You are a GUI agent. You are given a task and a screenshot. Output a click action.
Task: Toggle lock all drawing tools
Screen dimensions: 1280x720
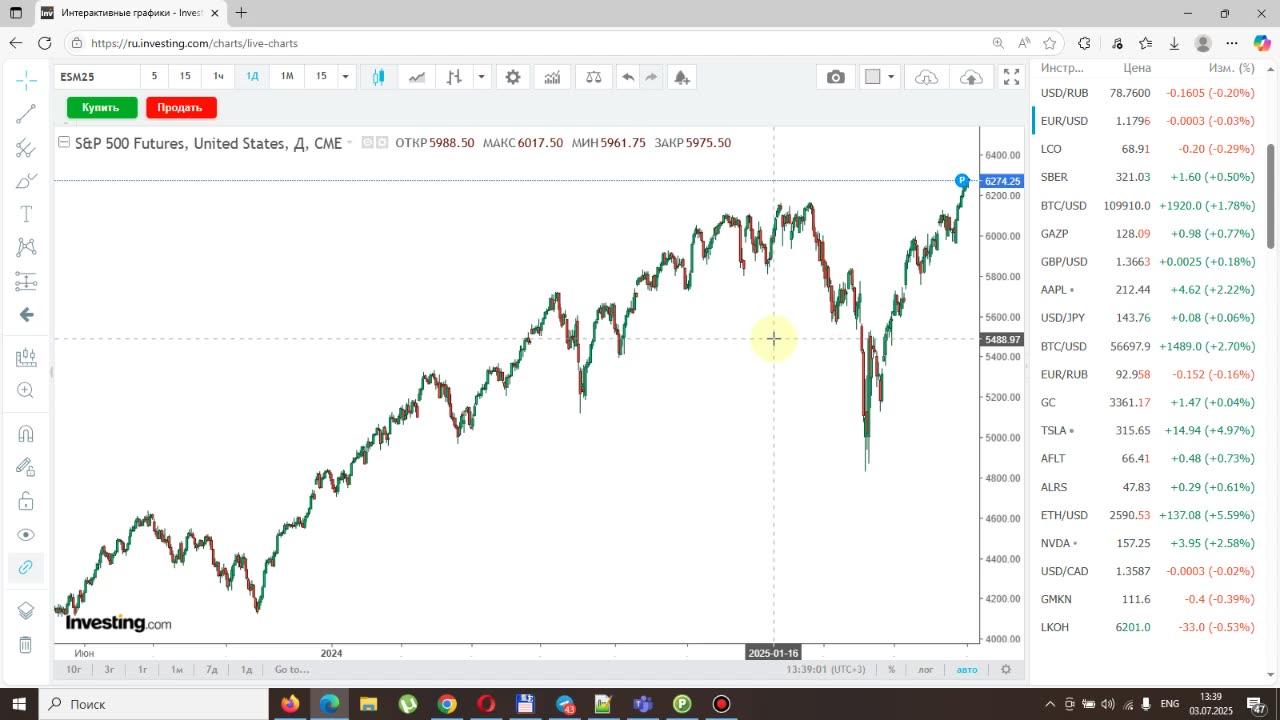coord(26,501)
